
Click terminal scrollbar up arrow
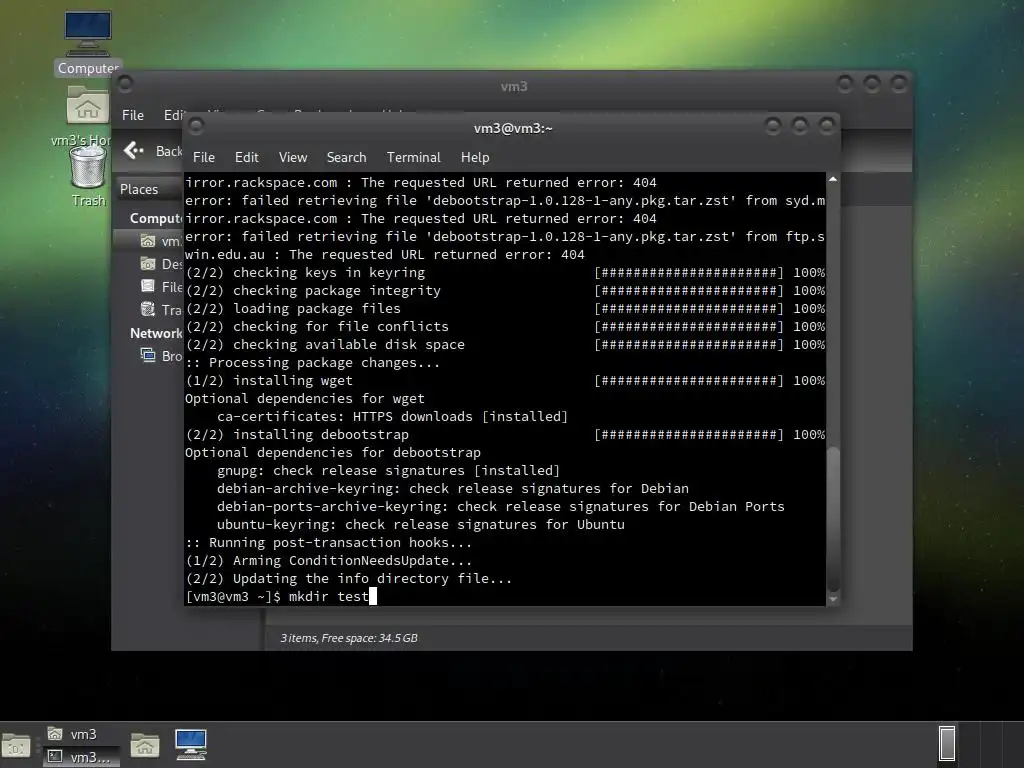[x=833, y=179]
